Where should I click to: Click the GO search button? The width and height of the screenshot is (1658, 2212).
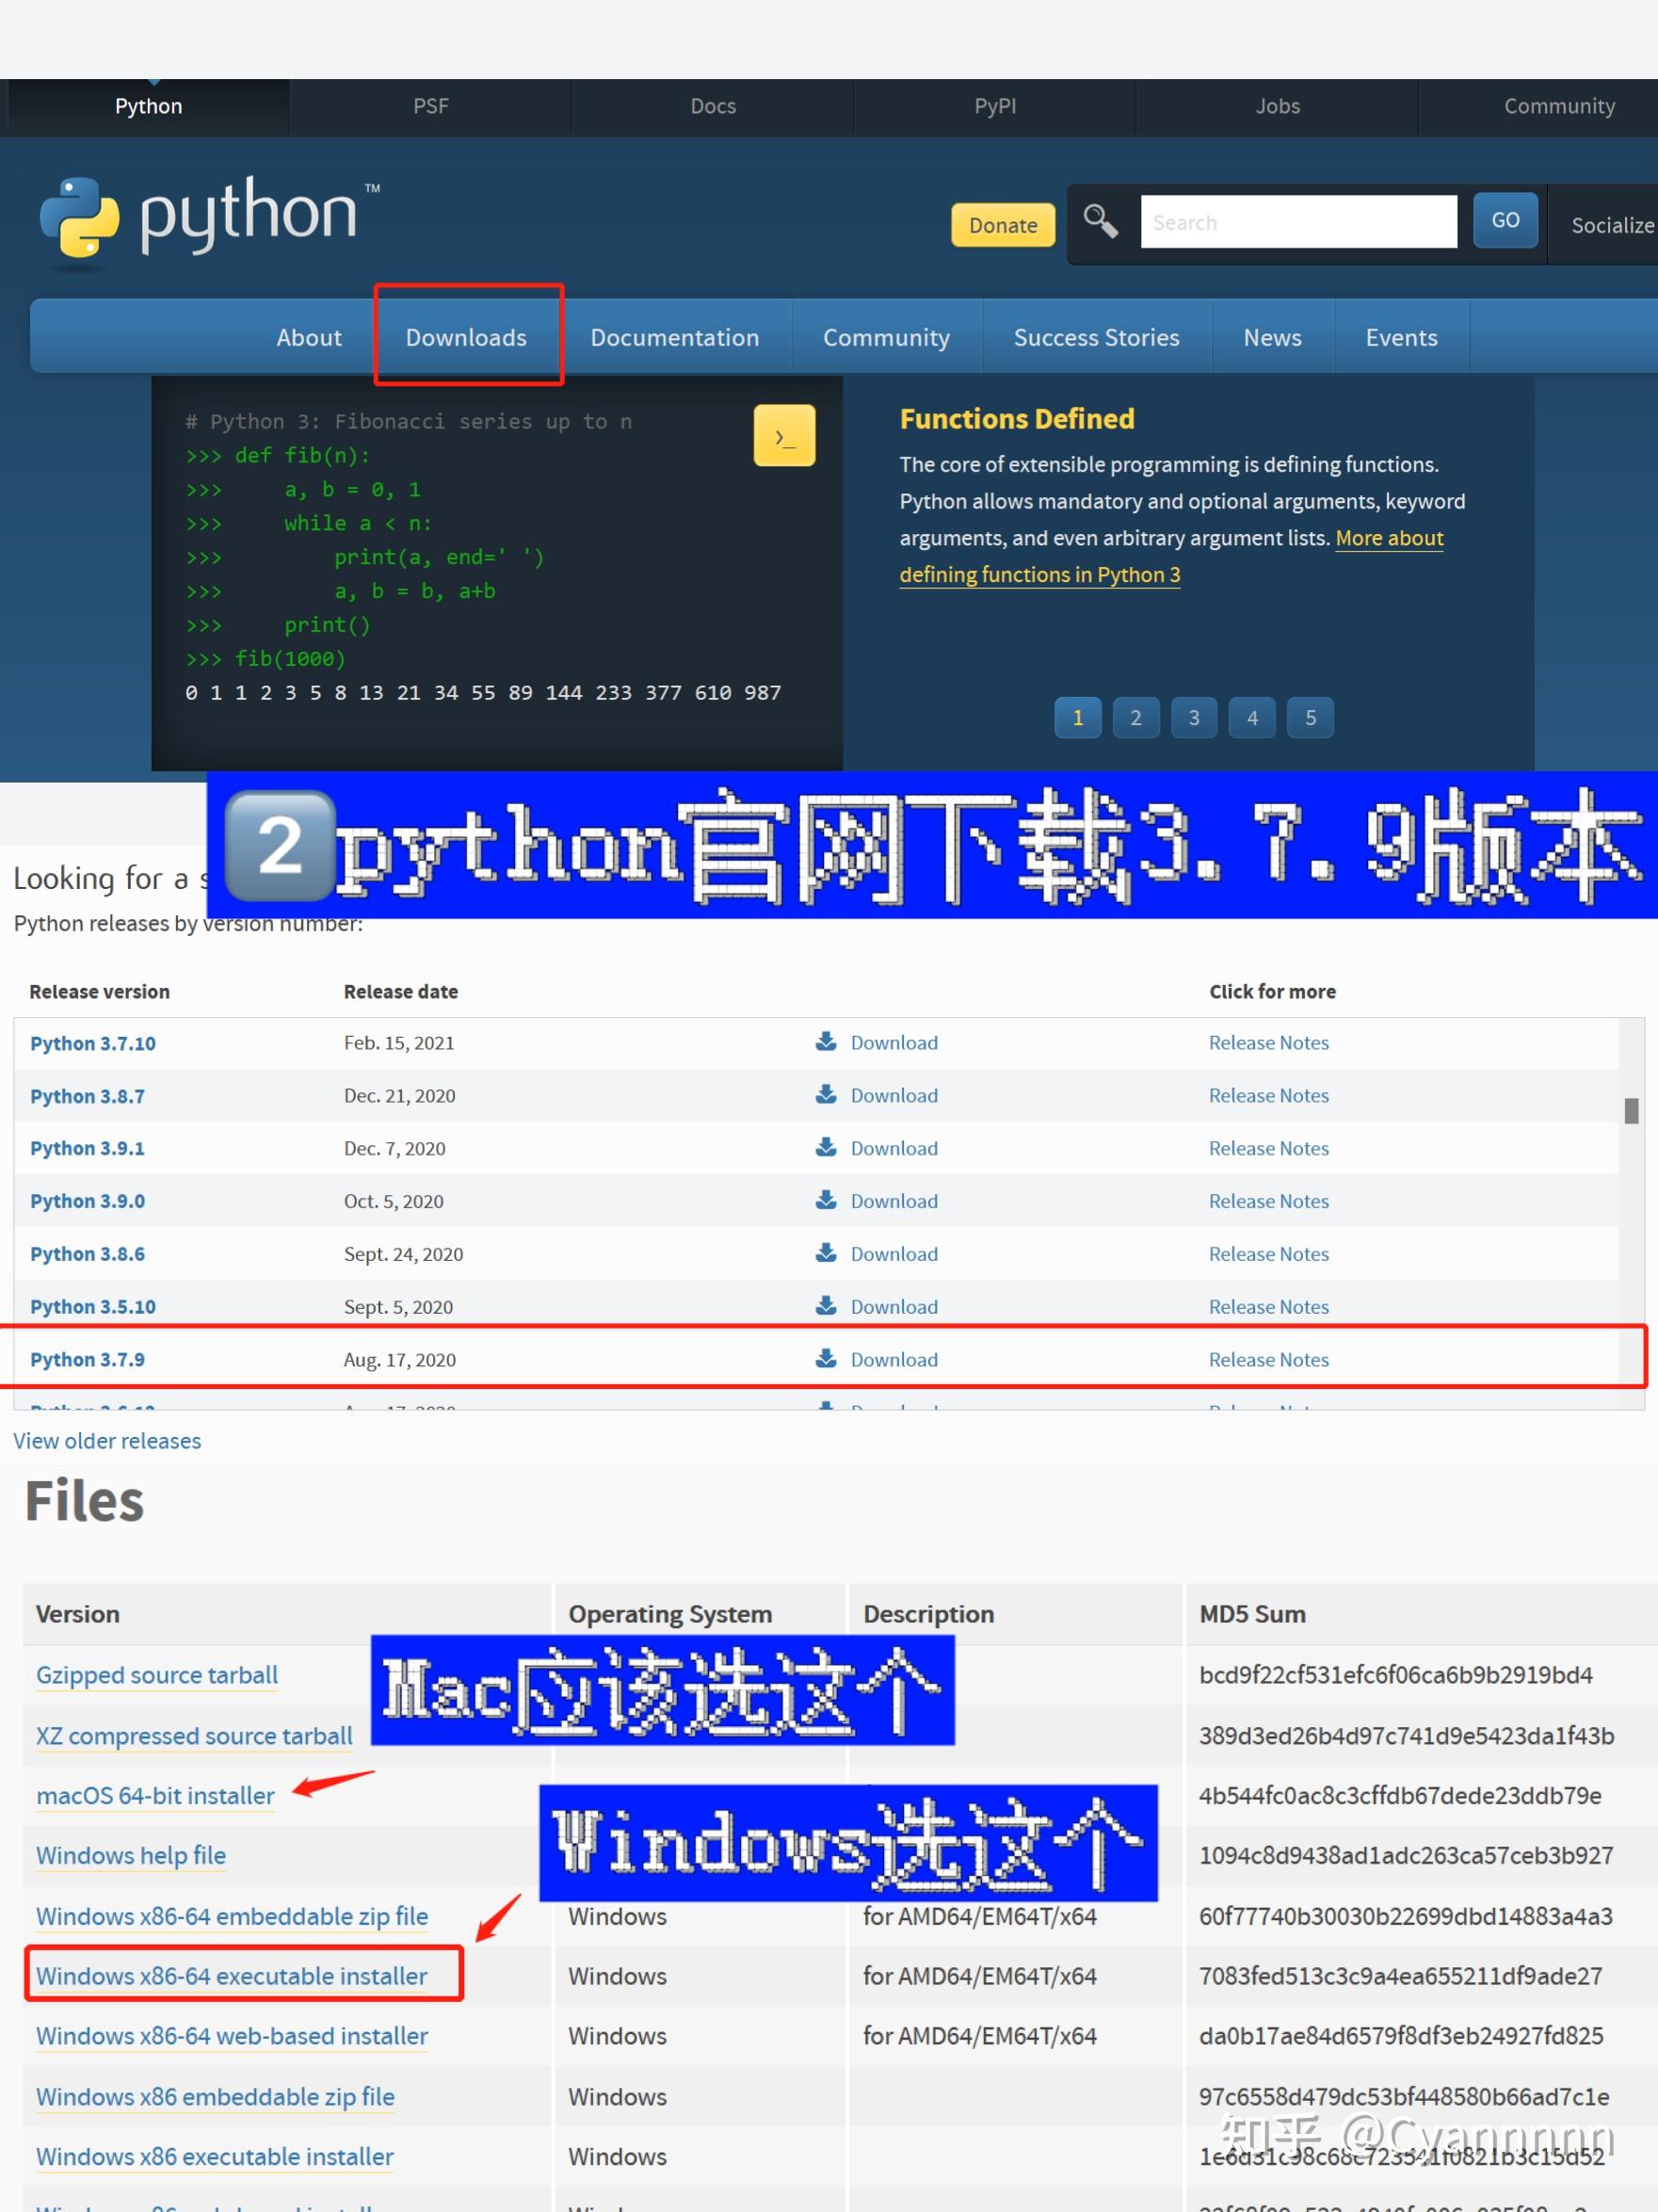click(x=1505, y=221)
